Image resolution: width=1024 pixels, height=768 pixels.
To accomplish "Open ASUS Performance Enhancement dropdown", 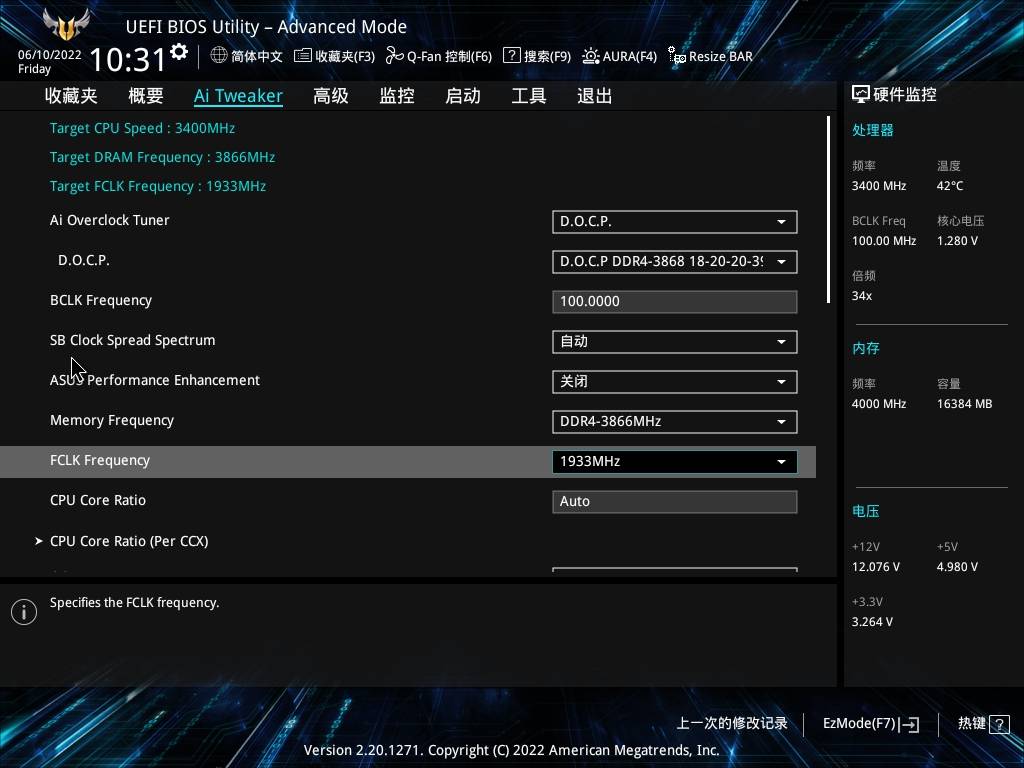I will 675,381.
